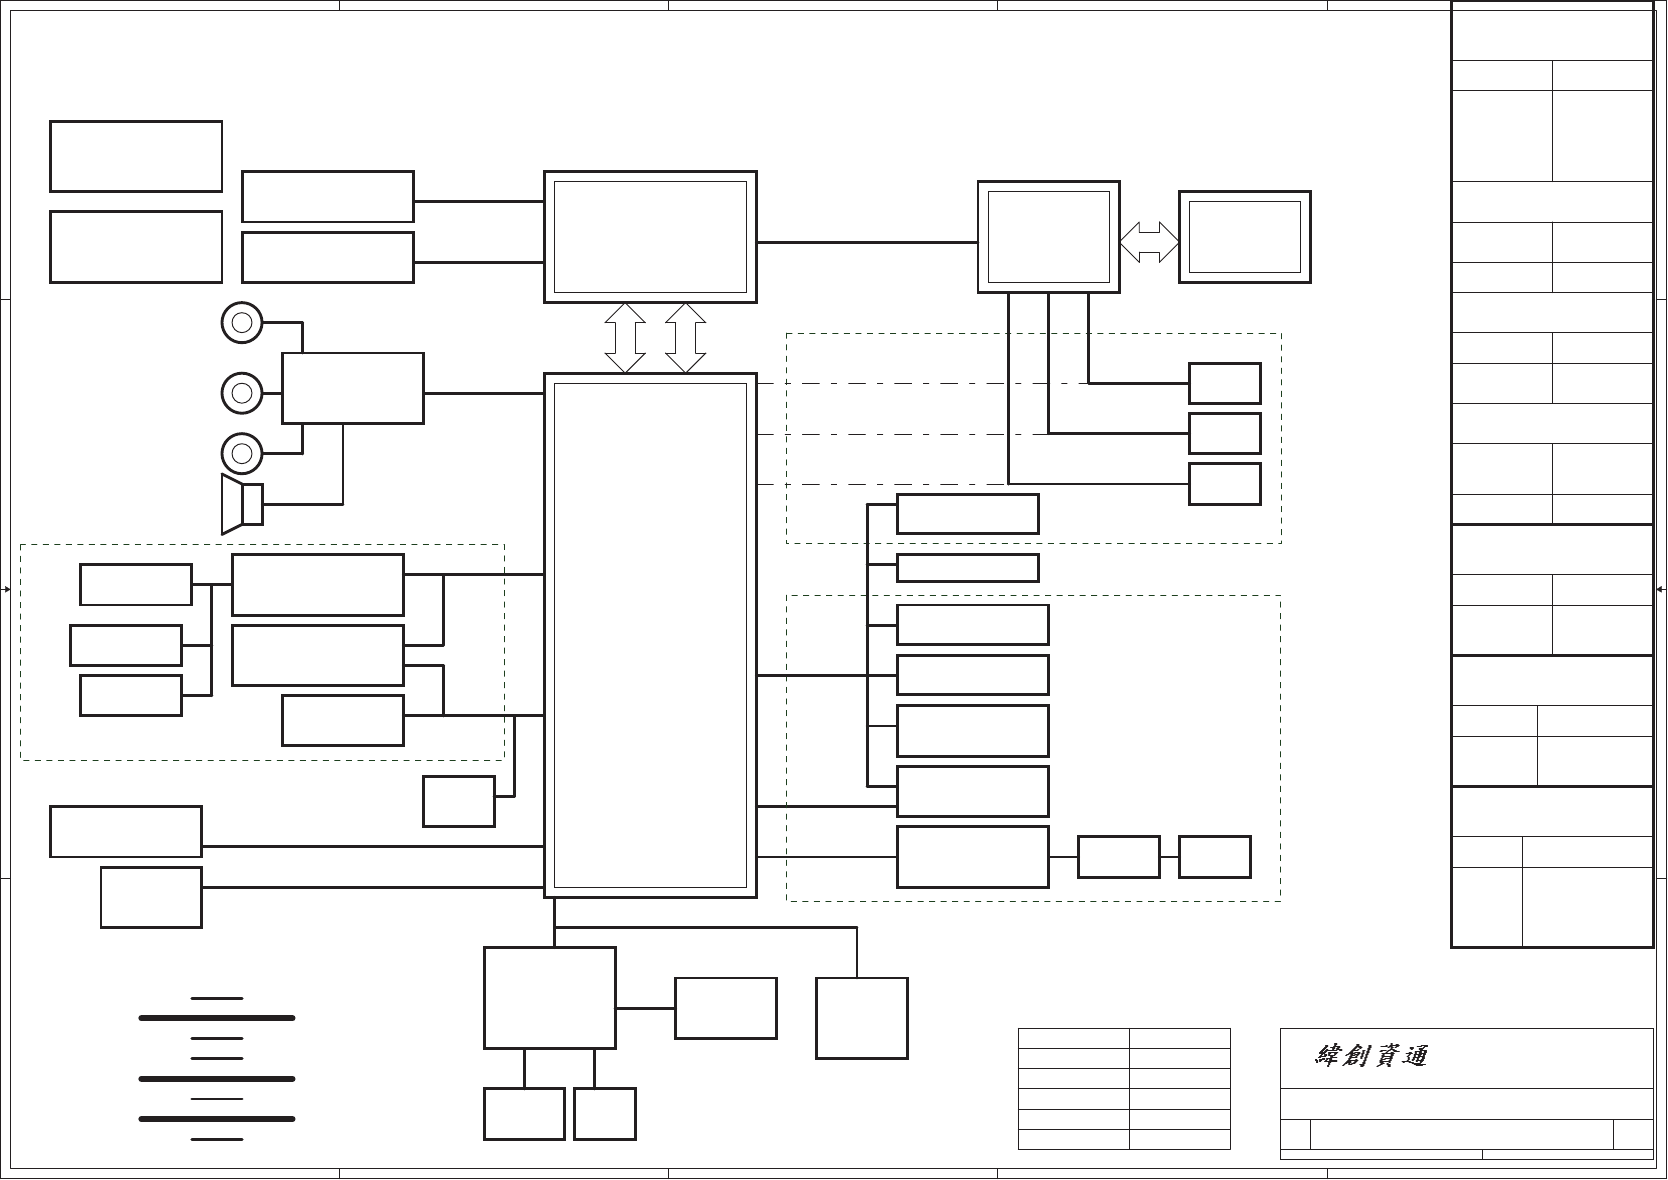The image size is (1668, 1180).
Task: Click the 緯創資通 company name text
Action: (x=1371, y=1056)
